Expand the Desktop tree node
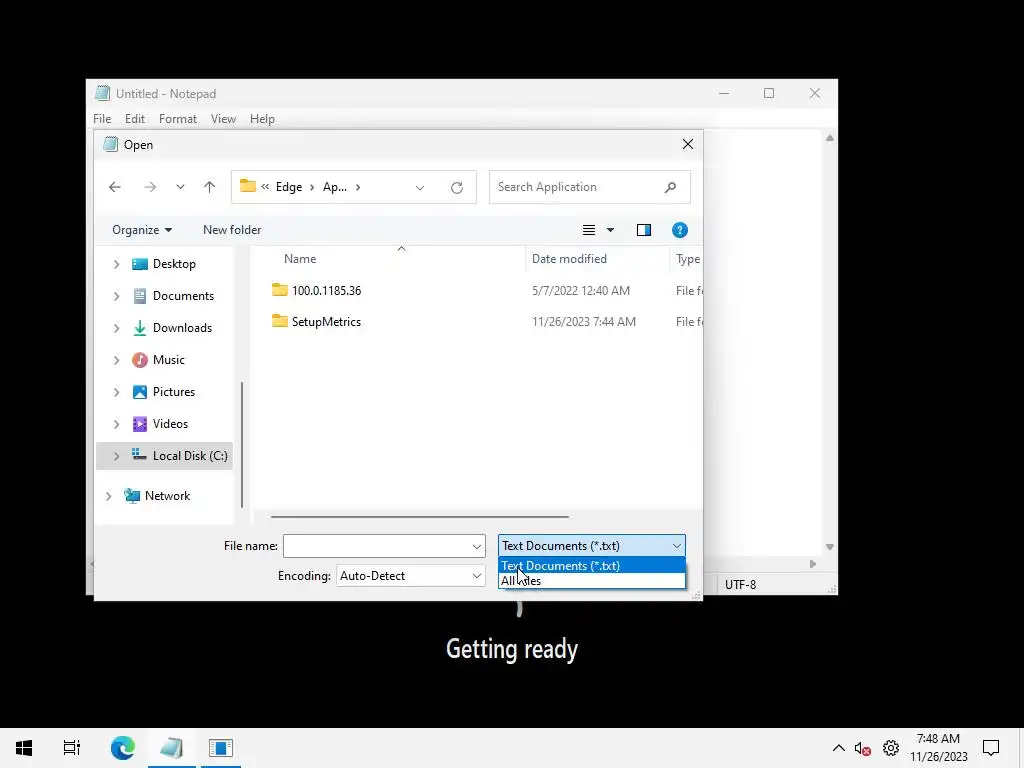This screenshot has height=768, width=1024. tap(116, 264)
